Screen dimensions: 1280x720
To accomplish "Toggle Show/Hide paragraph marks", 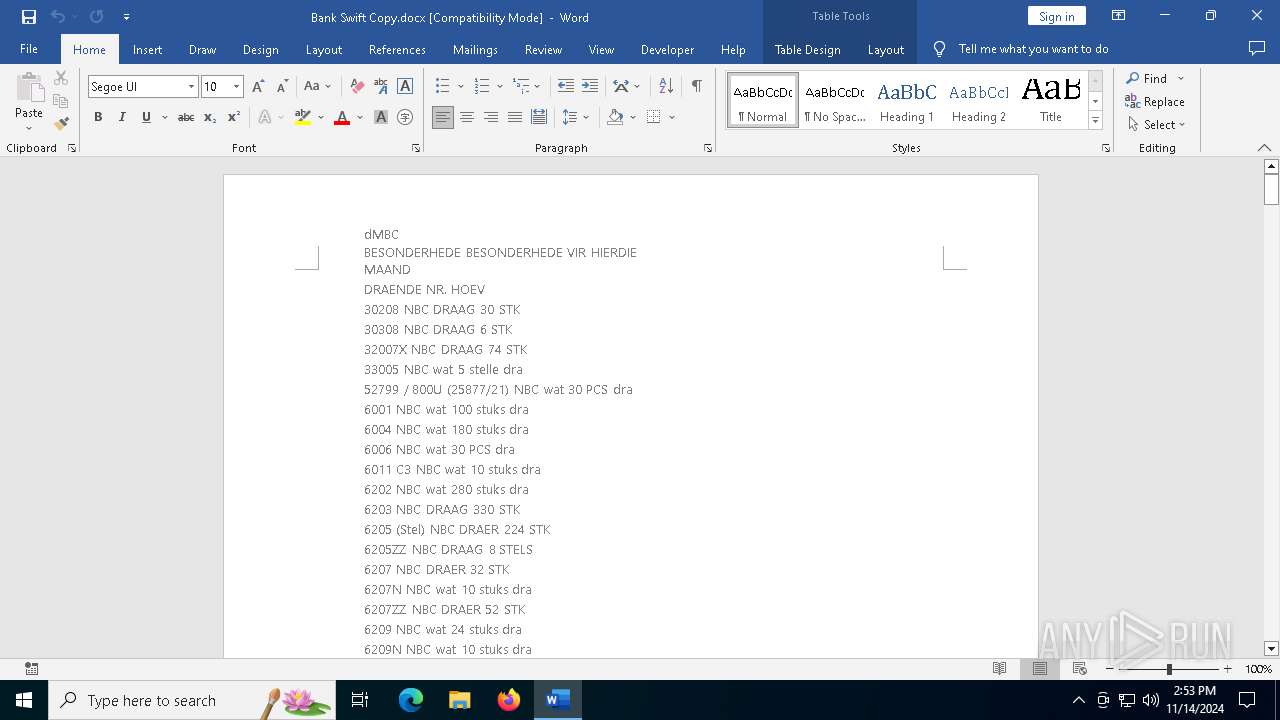I will pos(697,87).
